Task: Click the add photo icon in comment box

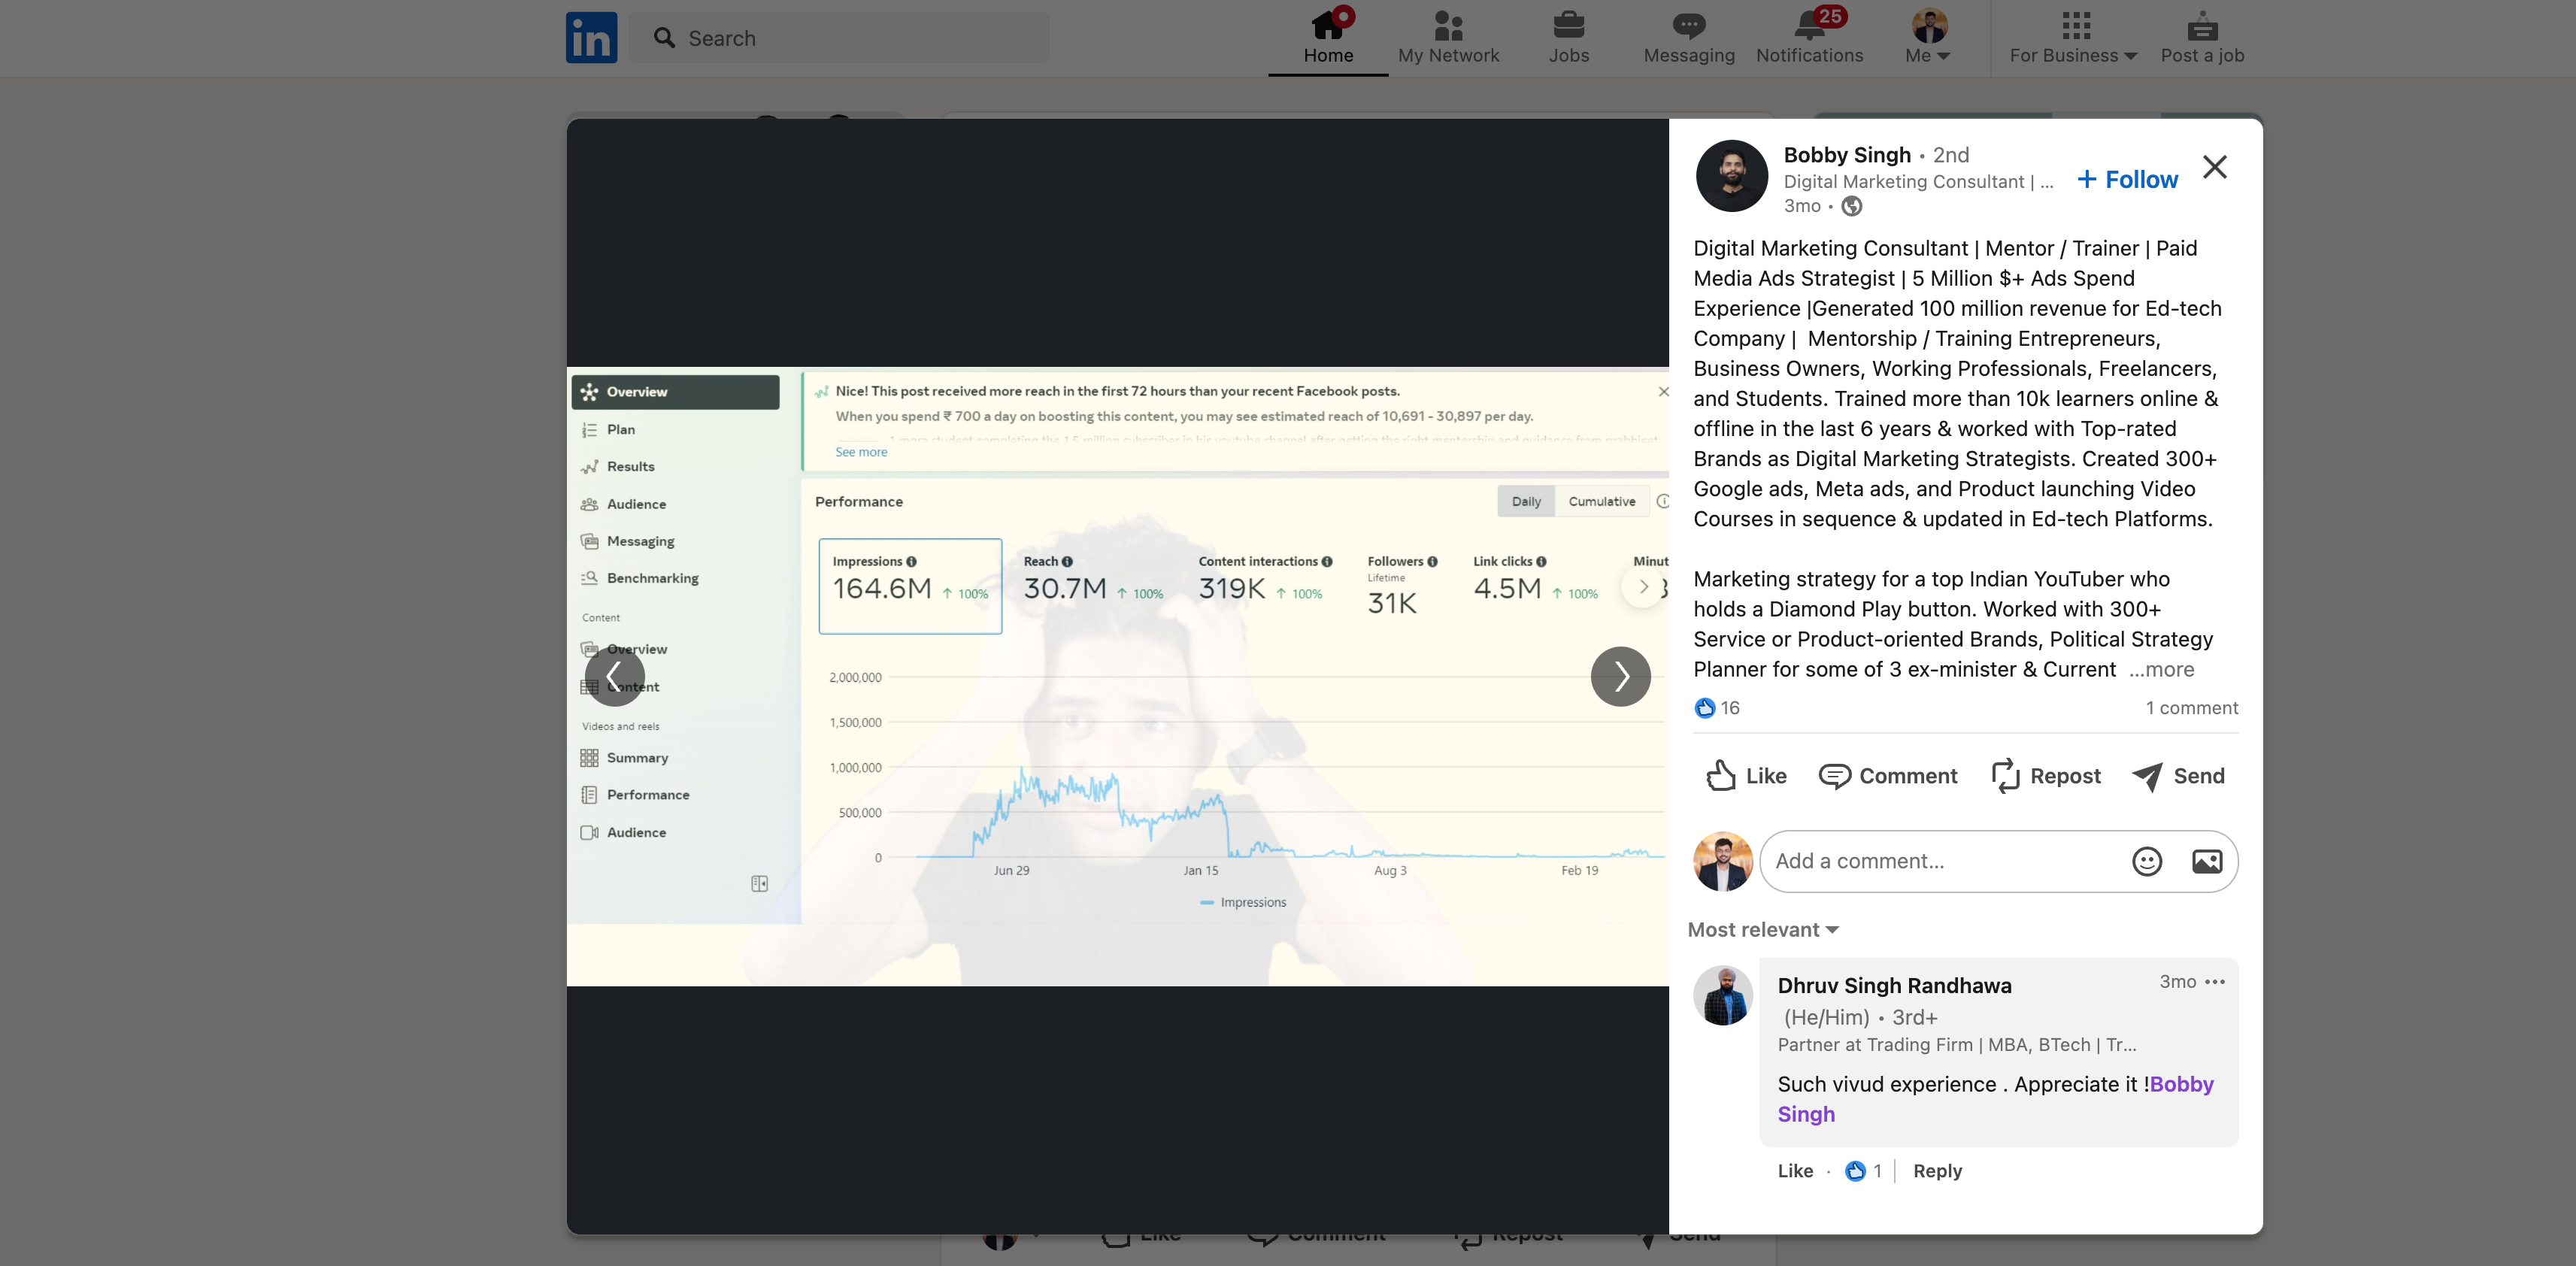Action: click(2206, 861)
